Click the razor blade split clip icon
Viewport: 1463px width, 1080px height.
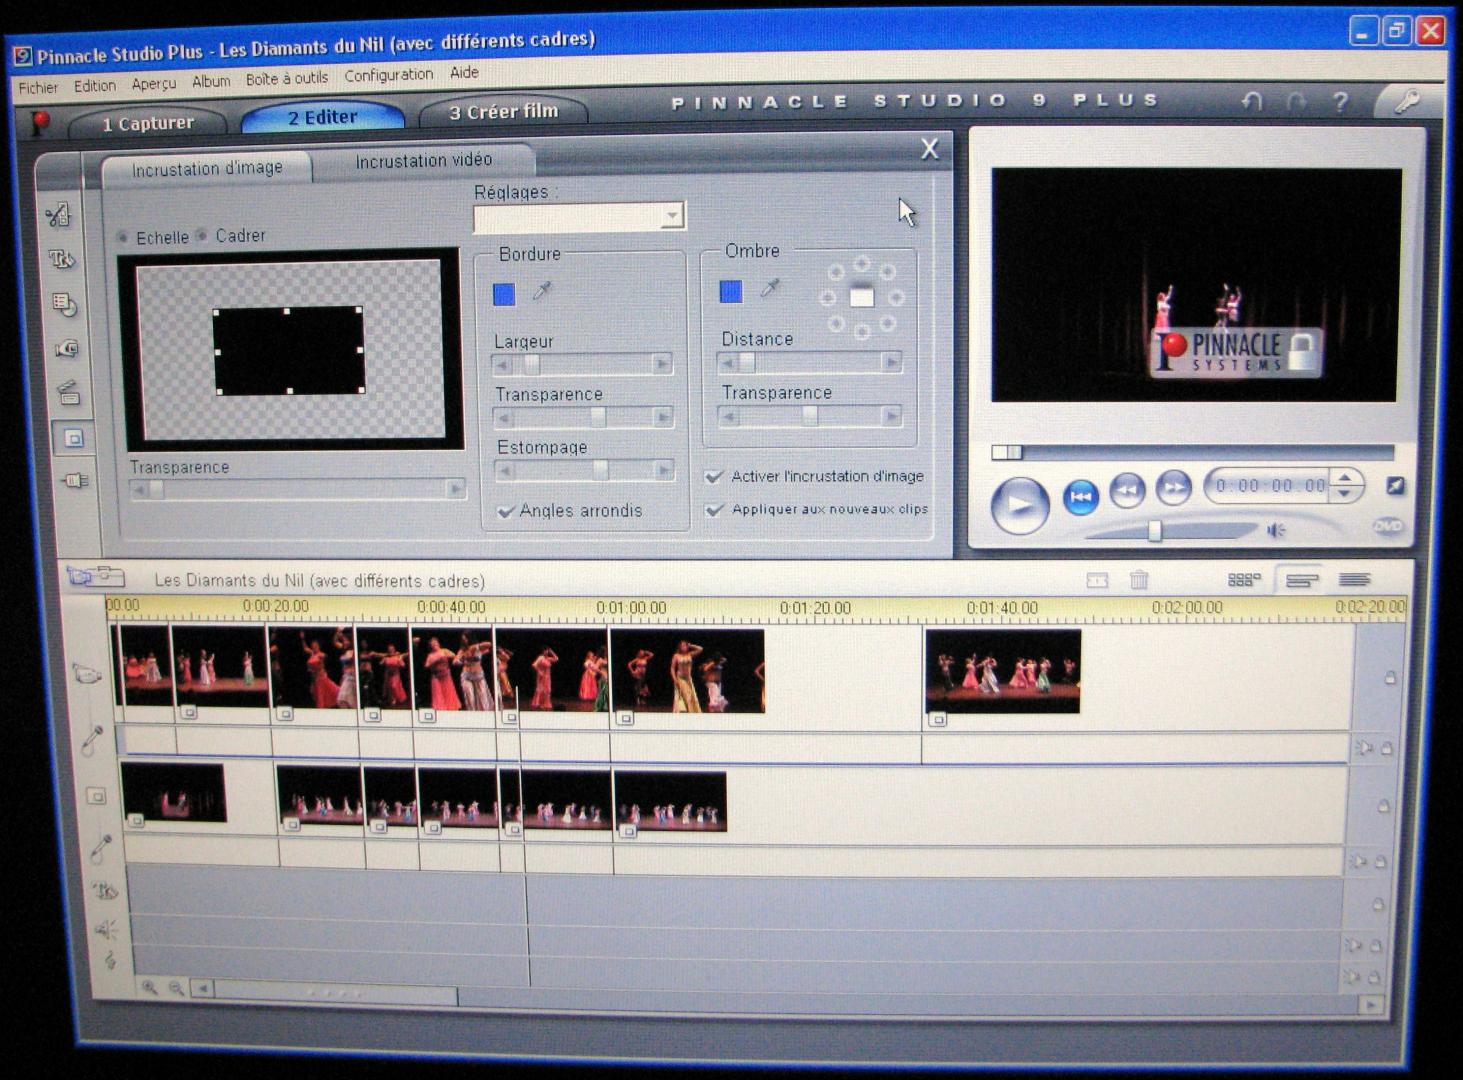pyautogui.click(x=1097, y=580)
